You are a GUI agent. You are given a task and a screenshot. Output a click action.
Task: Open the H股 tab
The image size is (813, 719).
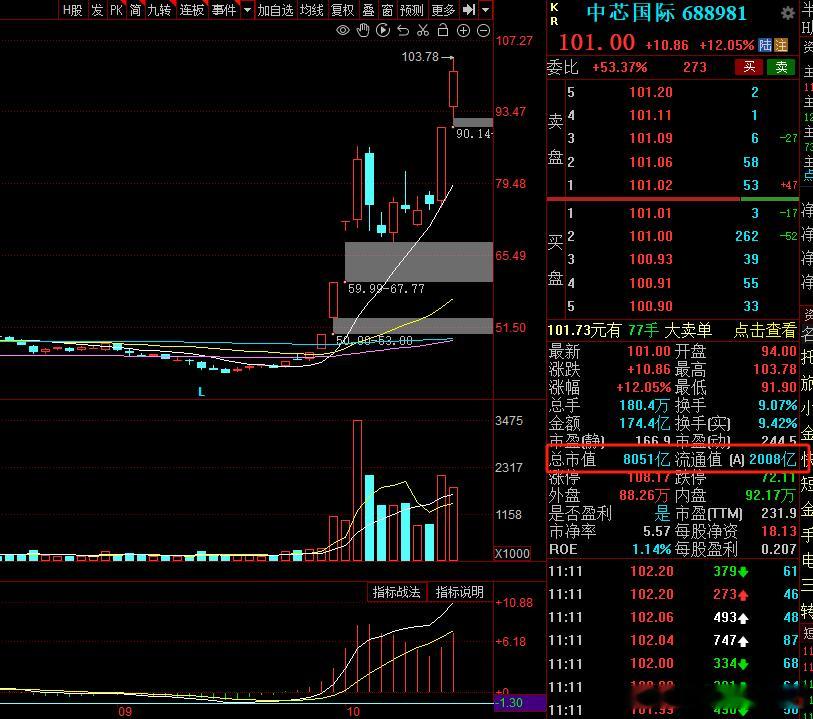coord(73,10)
